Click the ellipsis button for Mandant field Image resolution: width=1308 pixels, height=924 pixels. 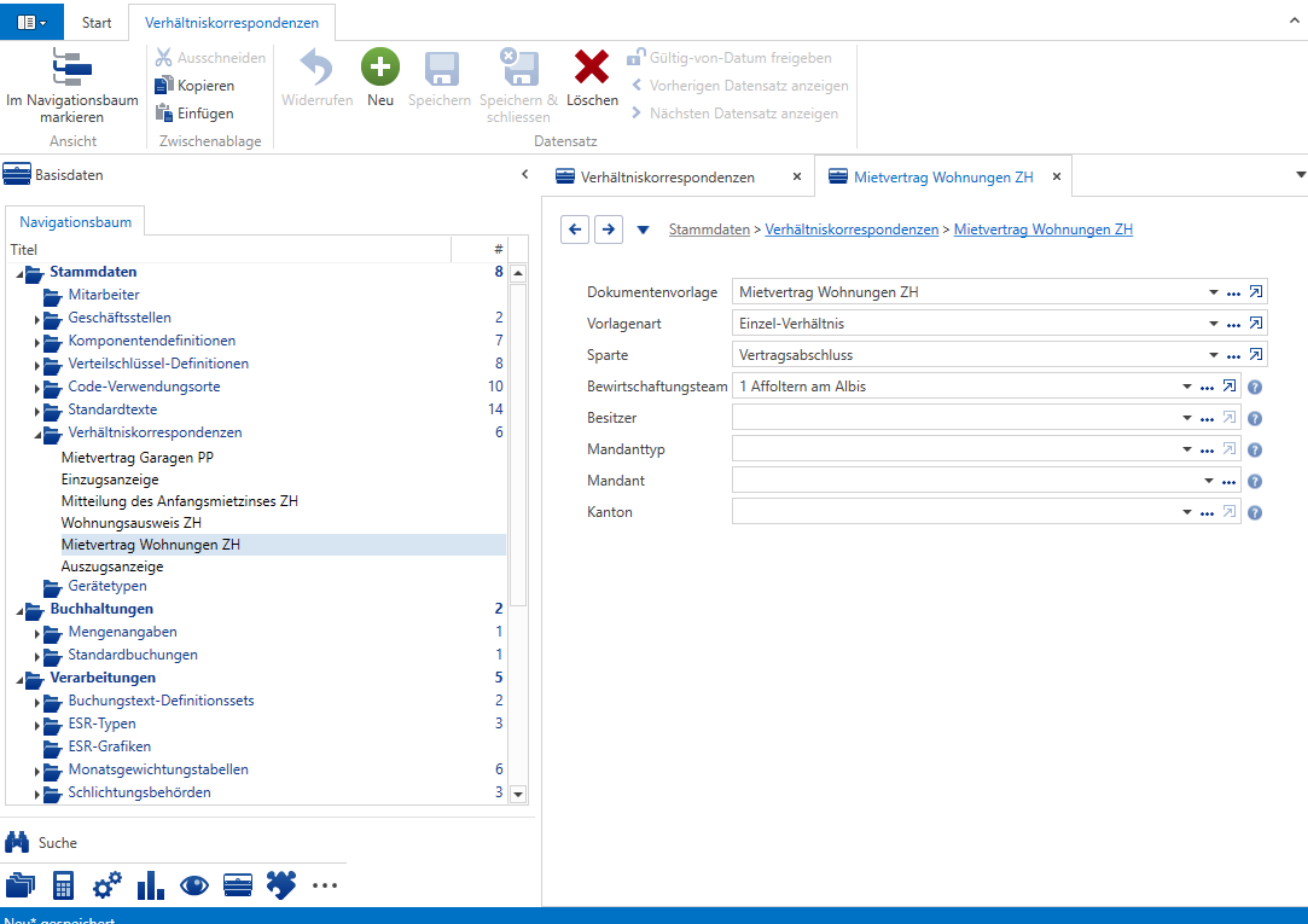pos(1229,481)
